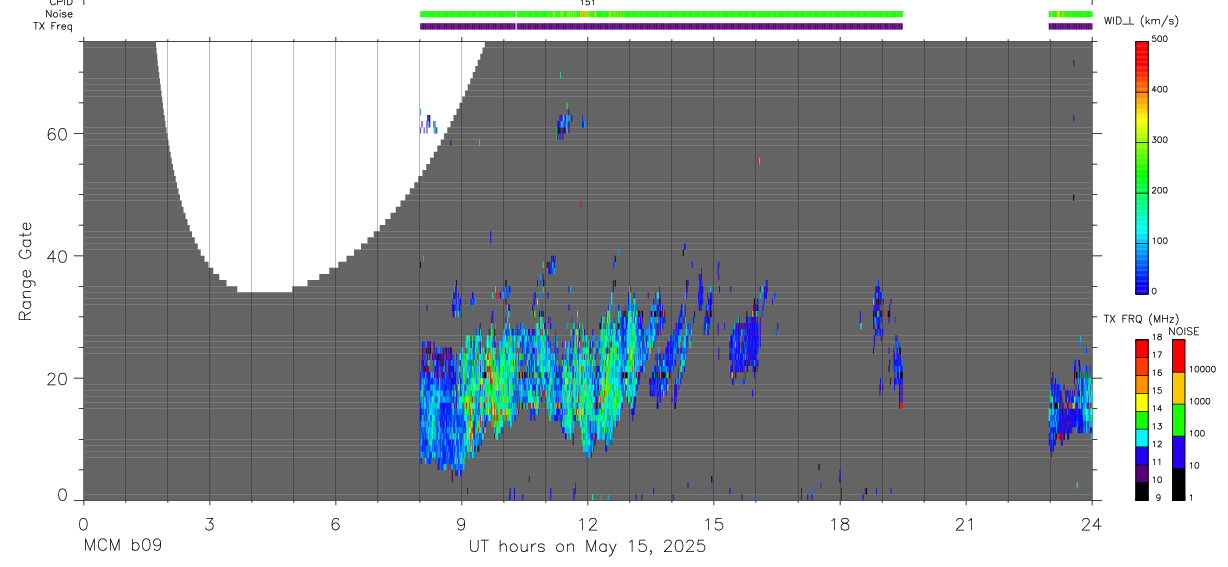The image size is (1228, 567).
Task: Click the TX Freq row label at top
Action: [x=53, y=26]
